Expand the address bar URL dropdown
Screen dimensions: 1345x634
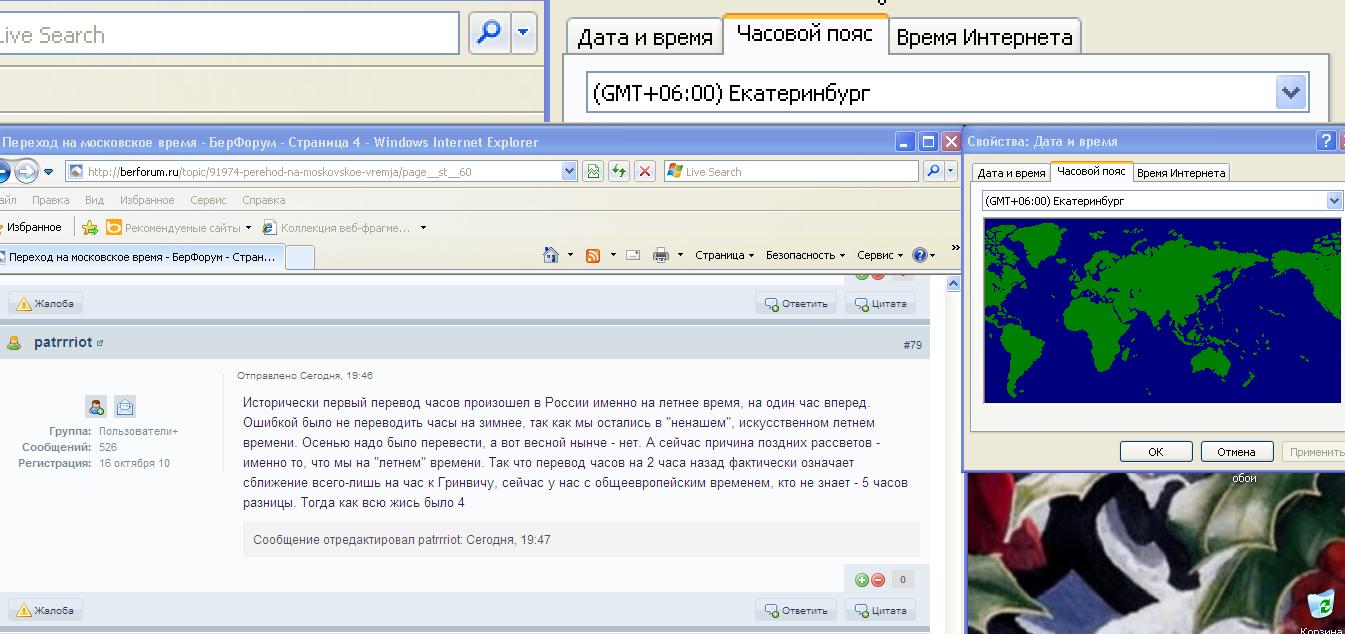[x=569, y=171]
